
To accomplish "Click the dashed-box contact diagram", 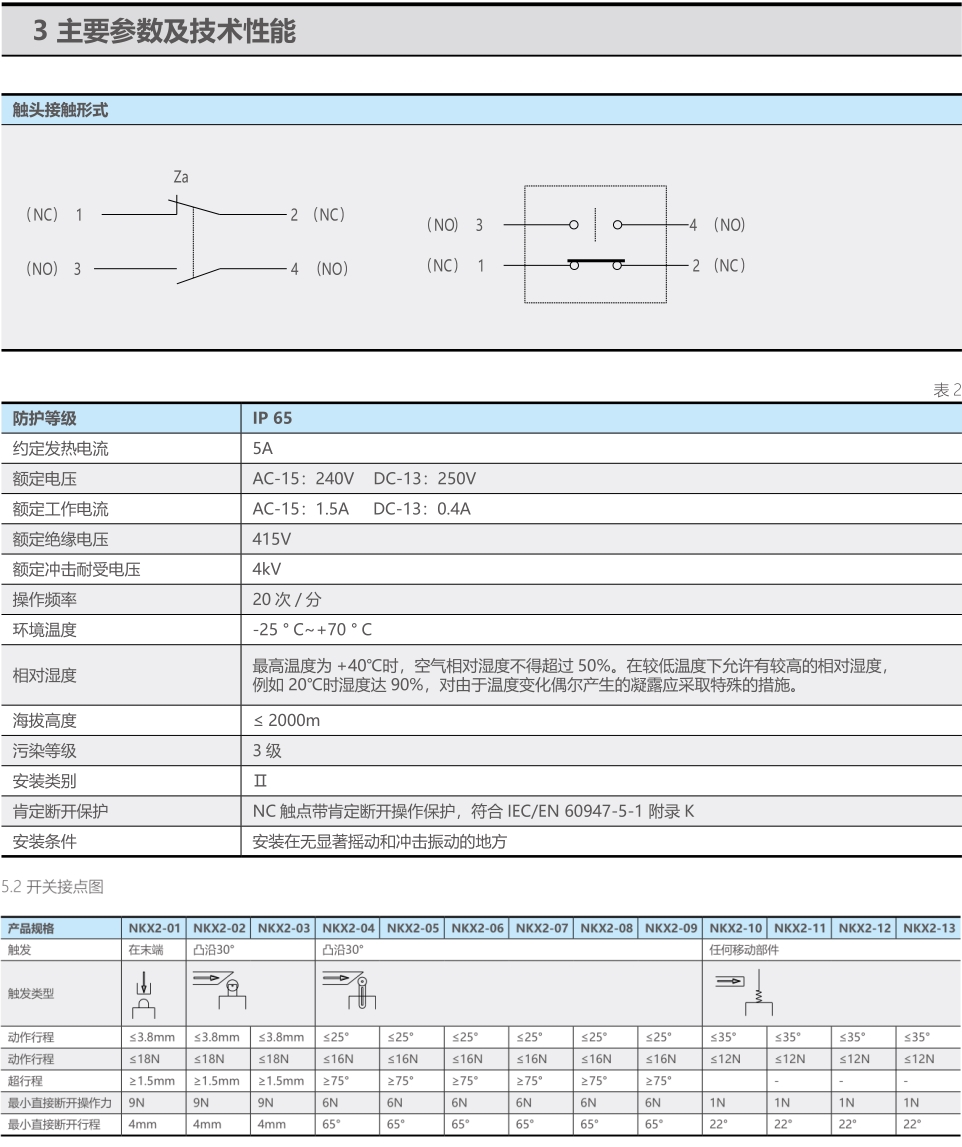I will (586, 244).
